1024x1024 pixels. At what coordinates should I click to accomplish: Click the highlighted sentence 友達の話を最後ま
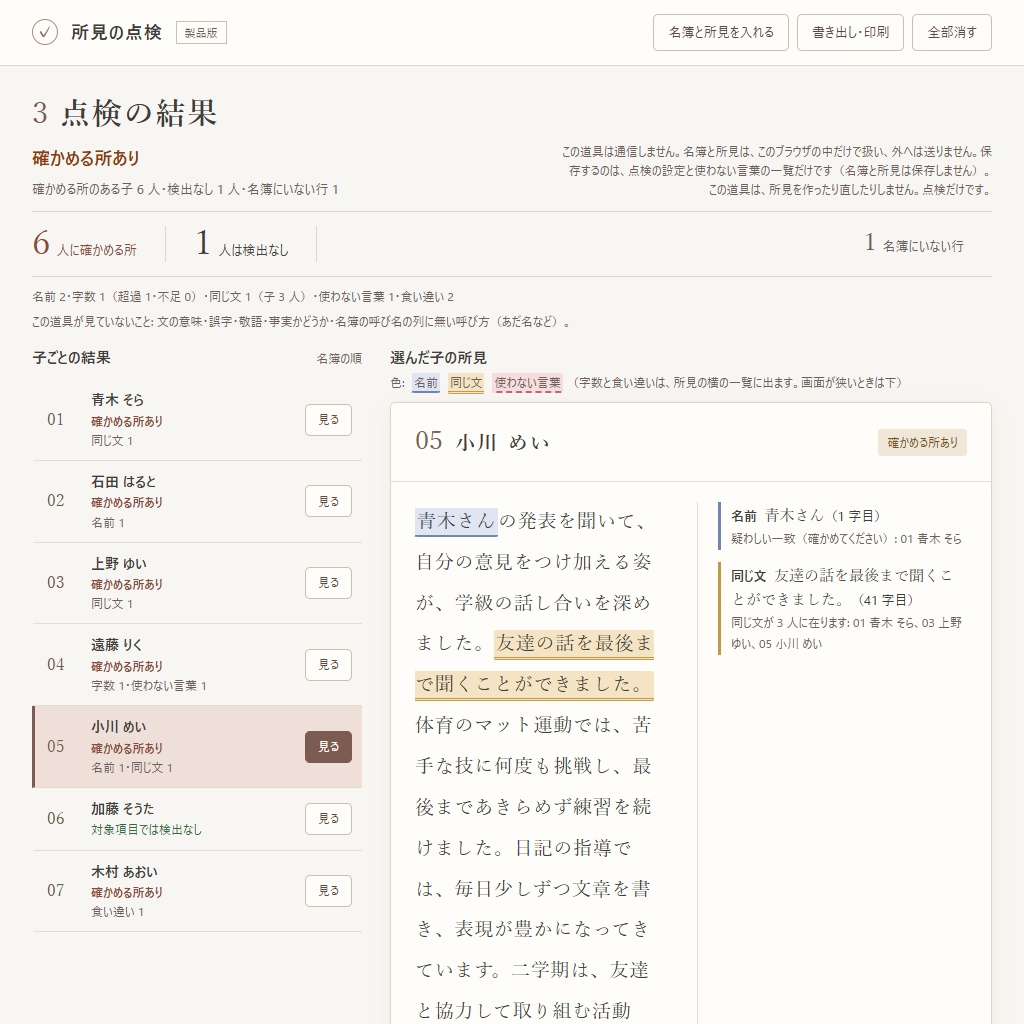pos(574,643)
